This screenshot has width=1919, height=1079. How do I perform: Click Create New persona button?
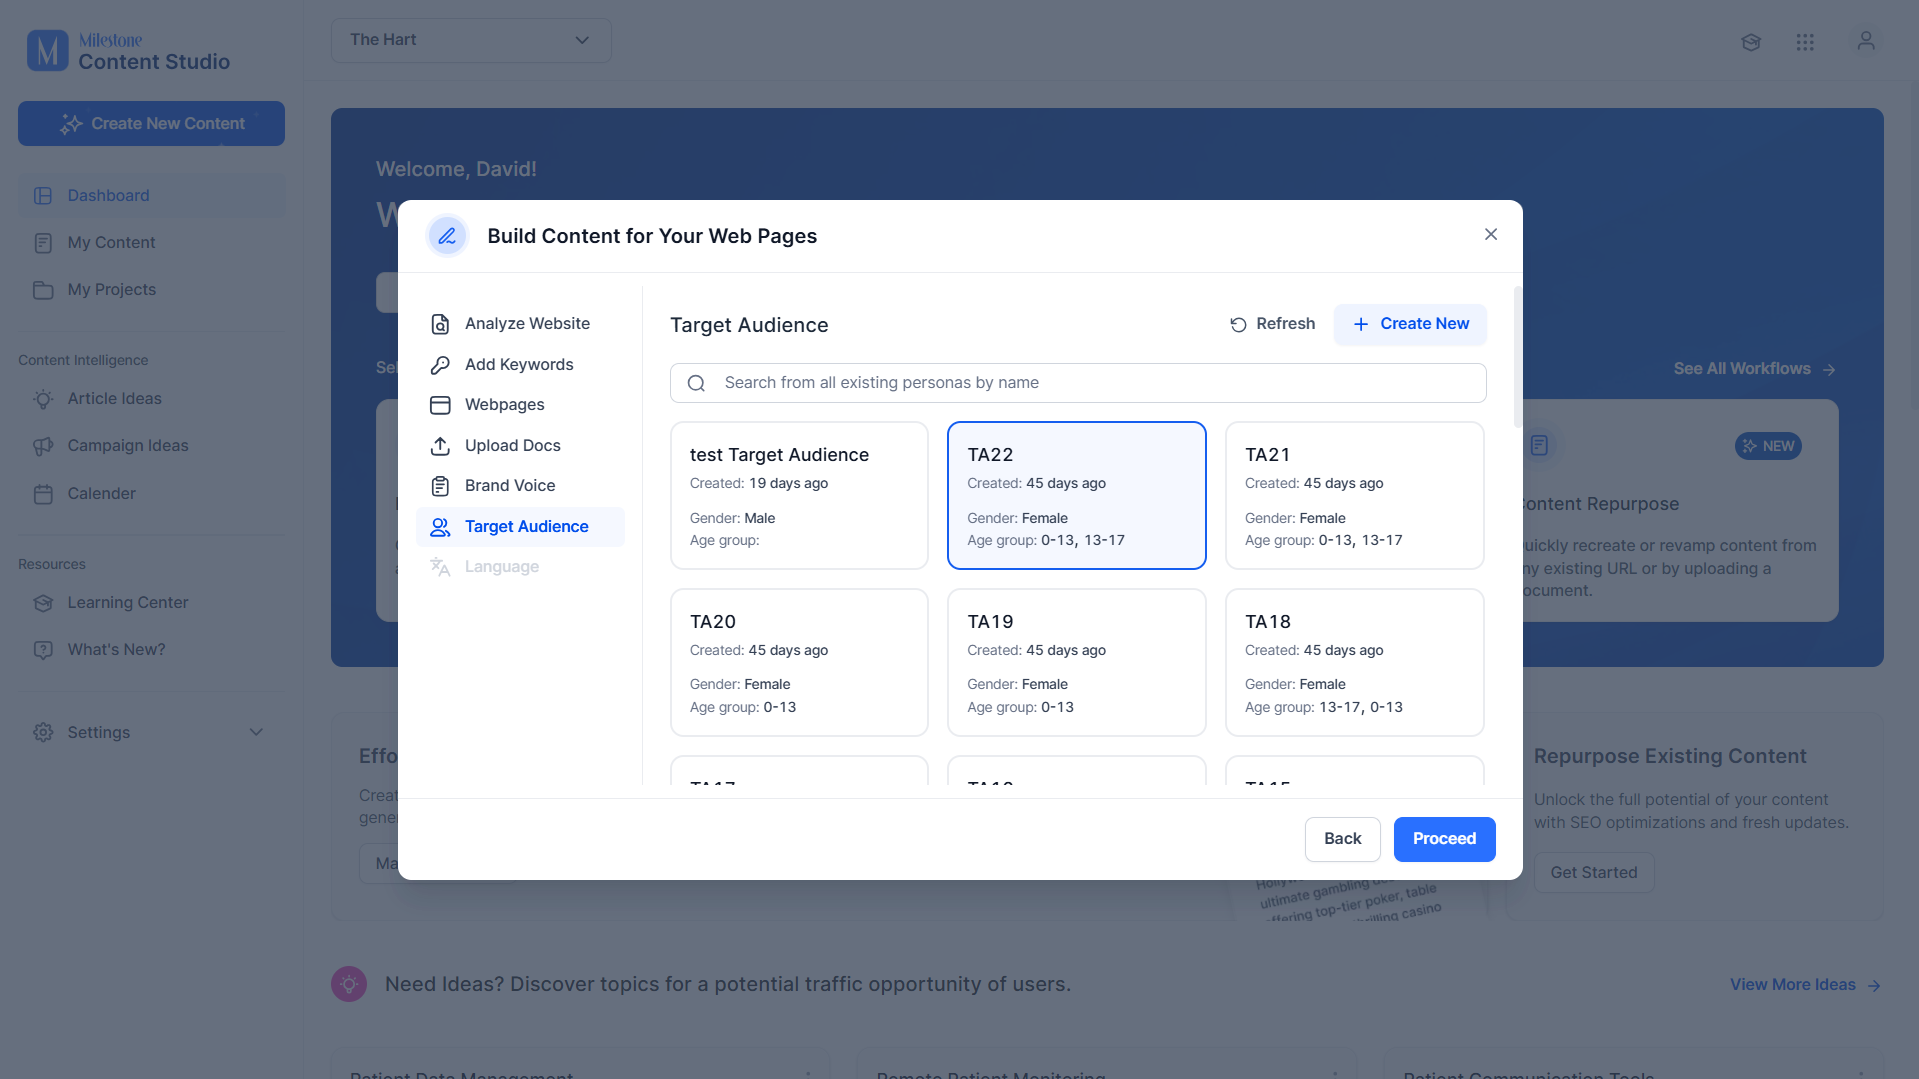point(1410,324)
